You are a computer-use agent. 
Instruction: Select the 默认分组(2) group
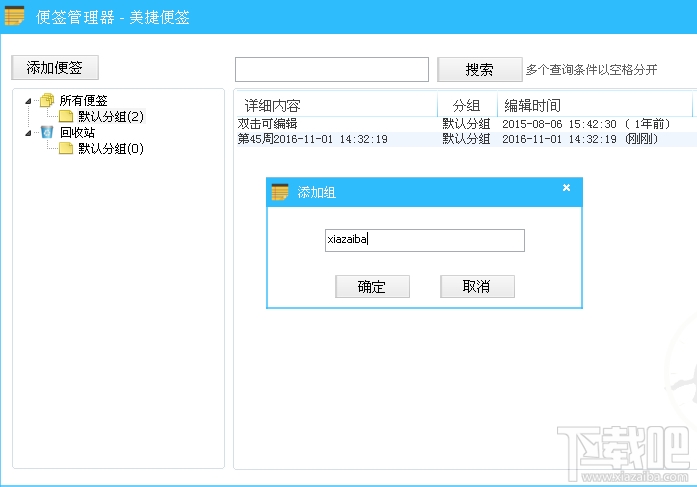coord(111,116)
